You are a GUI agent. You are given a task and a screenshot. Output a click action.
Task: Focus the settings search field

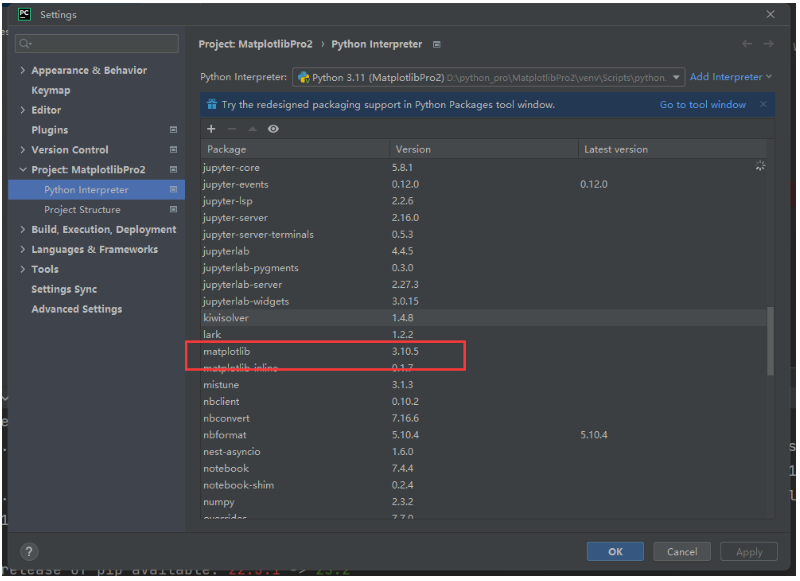pyautogui.click(x=97, y=44)
